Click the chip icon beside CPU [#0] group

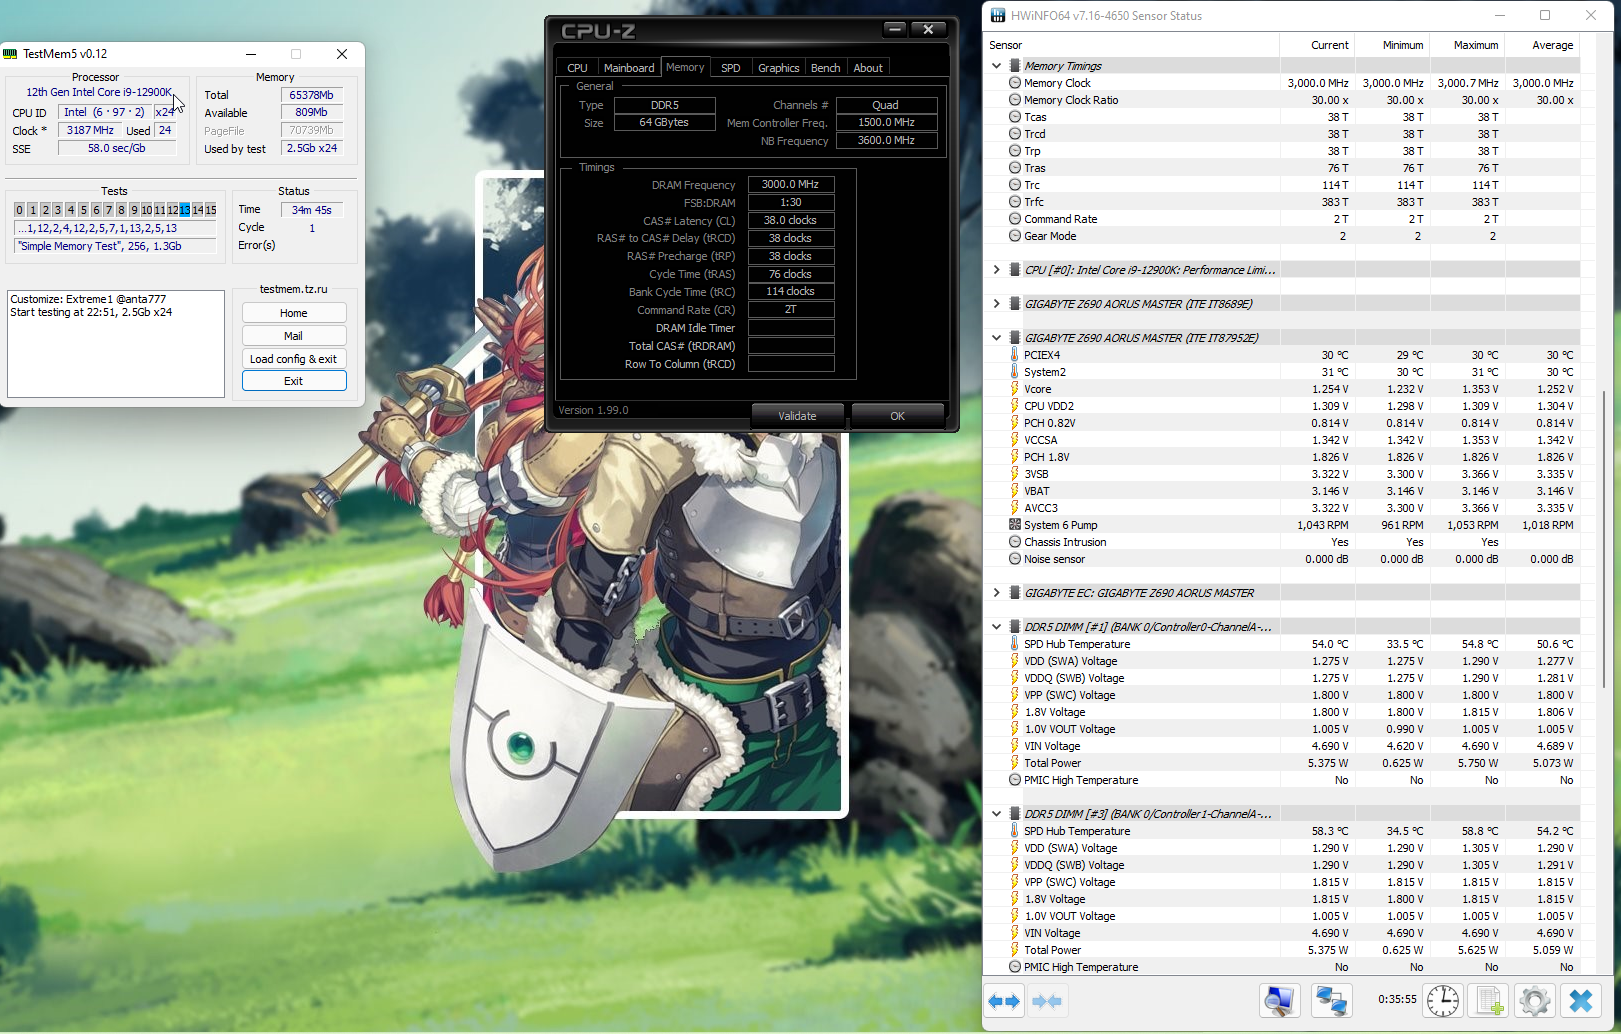1015,270
